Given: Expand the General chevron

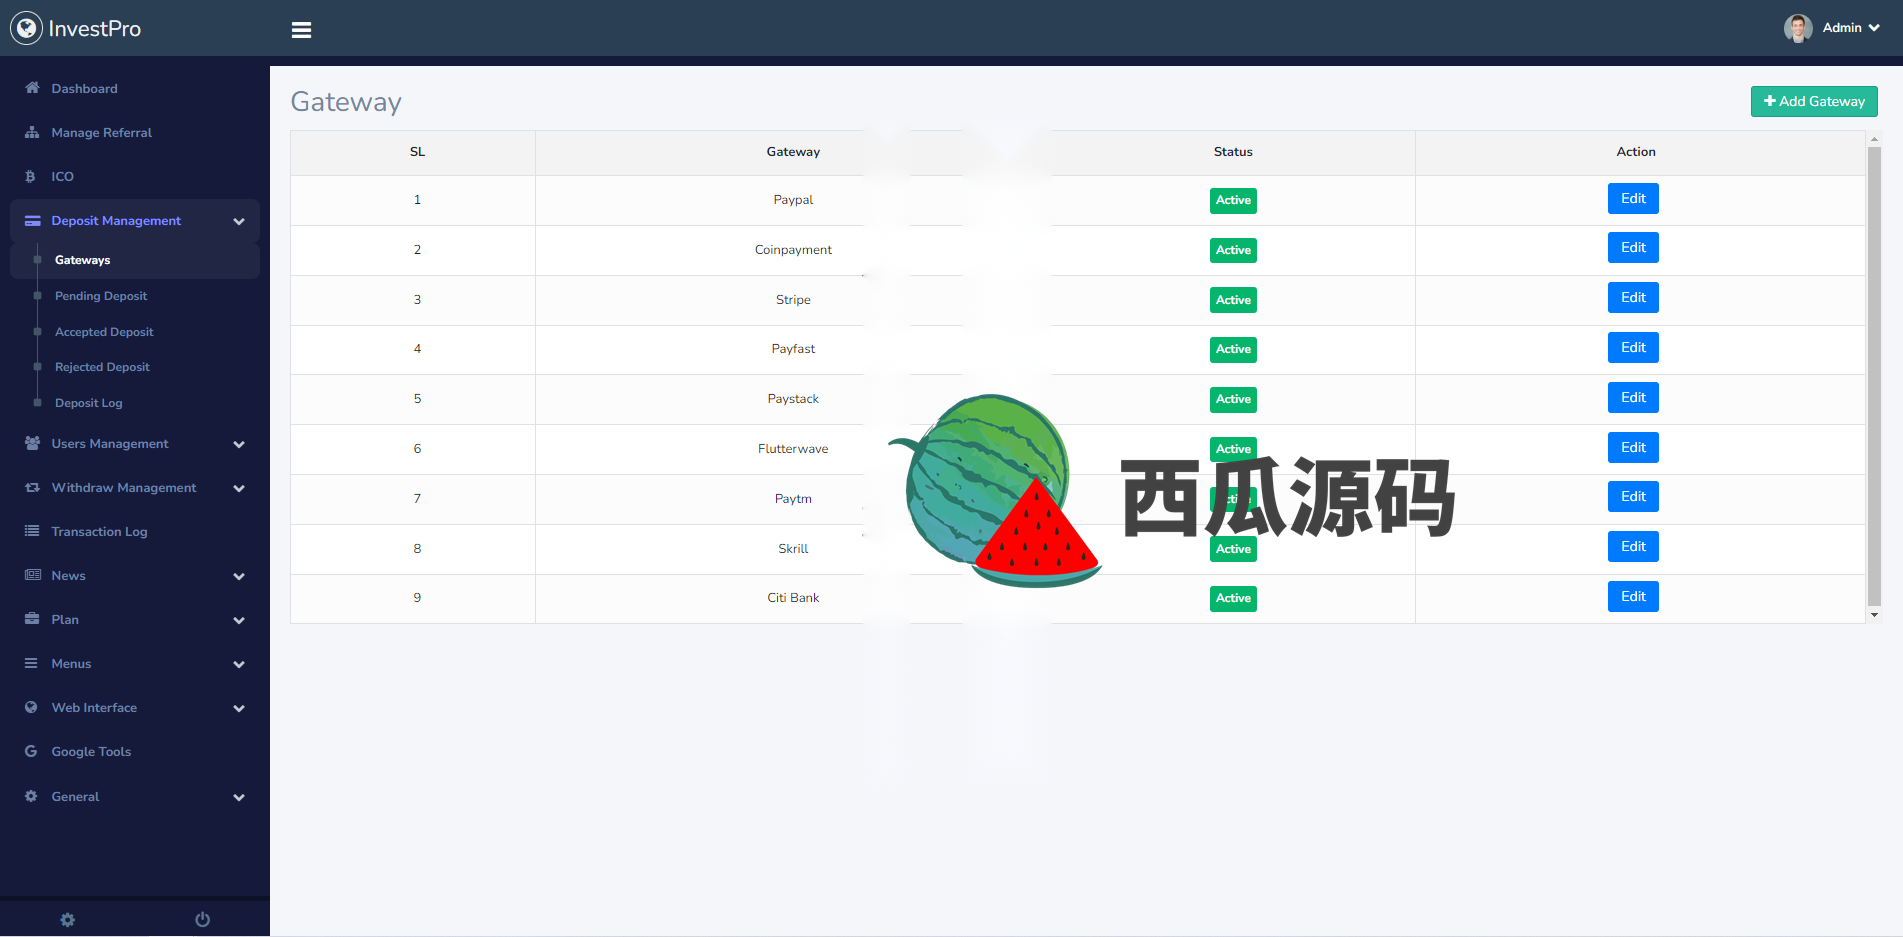Looking at the screenshot, I should tap(239, 797).
